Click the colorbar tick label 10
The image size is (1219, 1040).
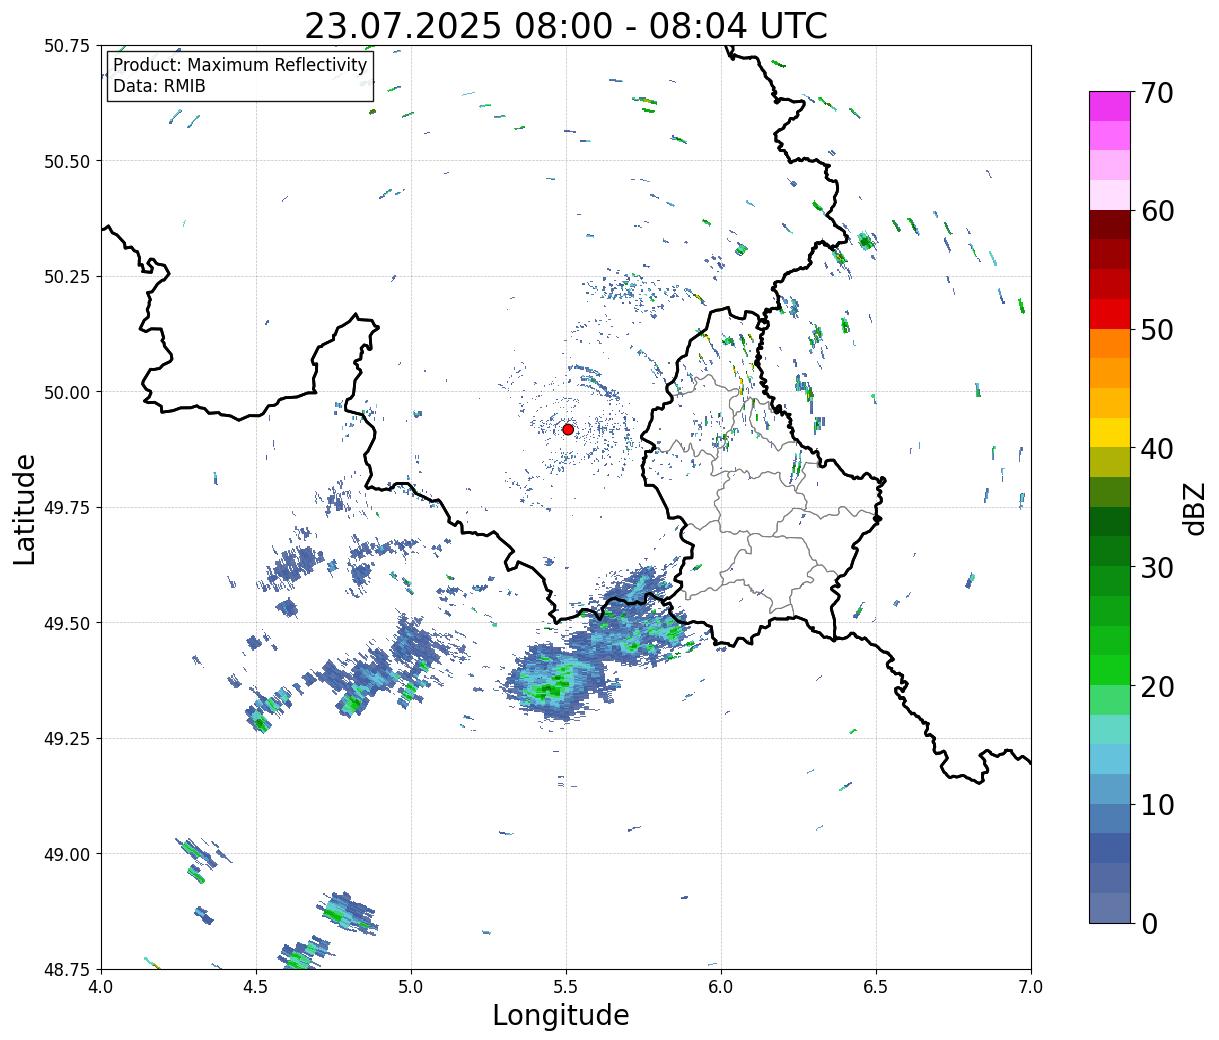point(1156,805)
